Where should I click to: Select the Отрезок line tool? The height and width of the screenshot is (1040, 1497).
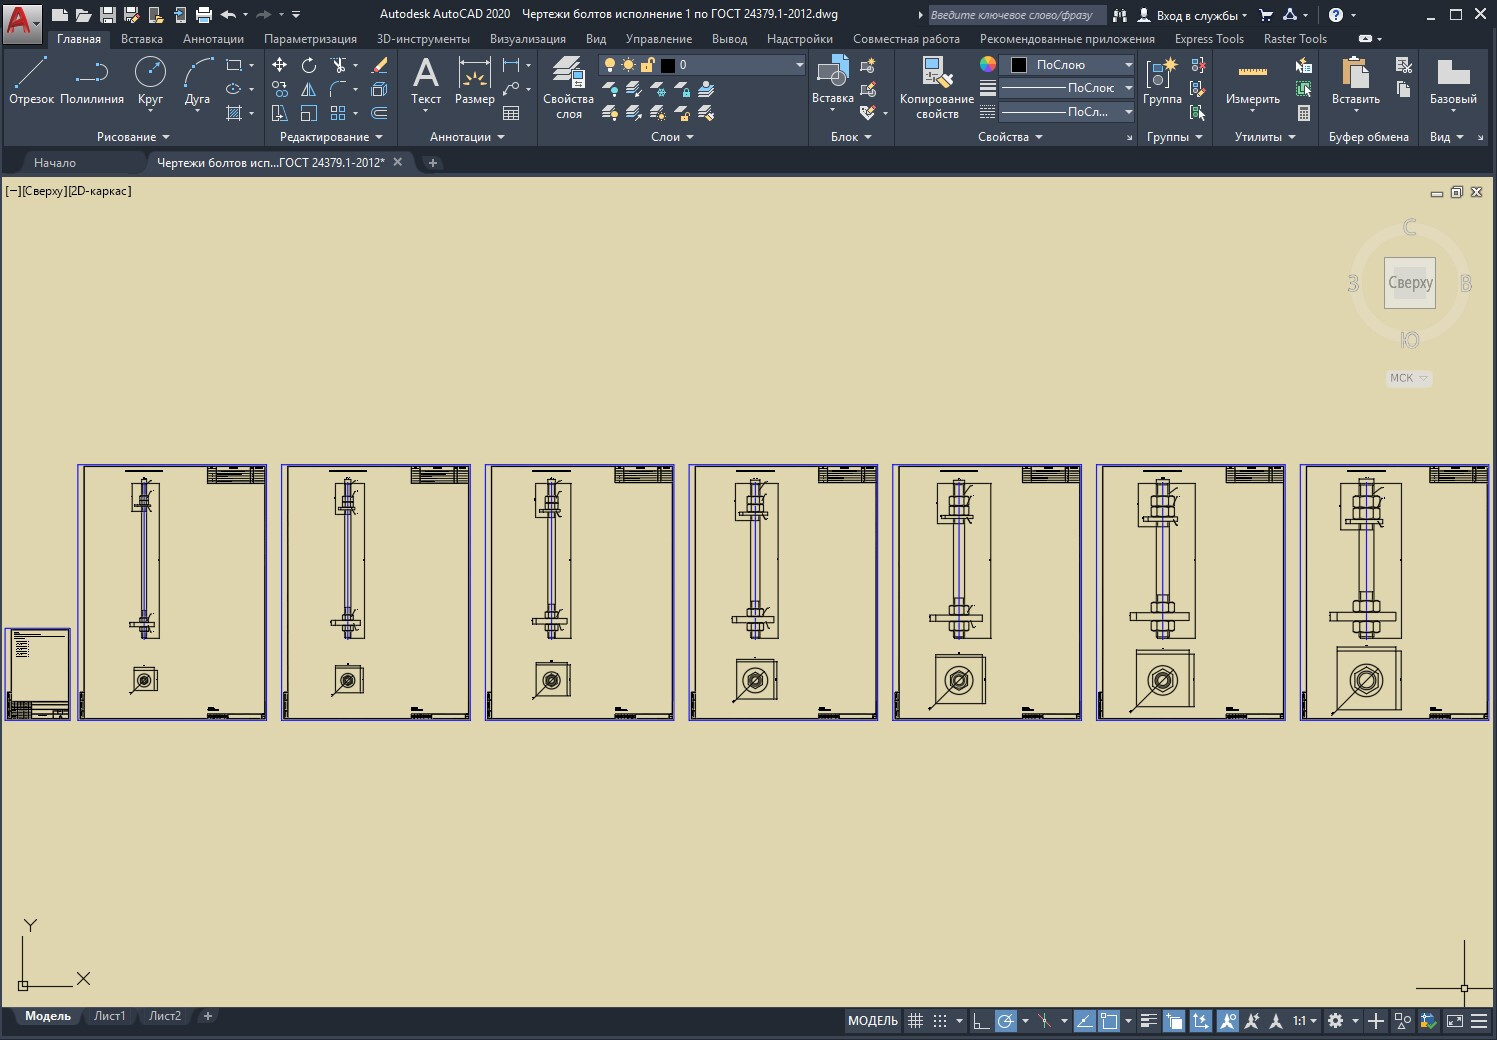click(x=31, y=82)
